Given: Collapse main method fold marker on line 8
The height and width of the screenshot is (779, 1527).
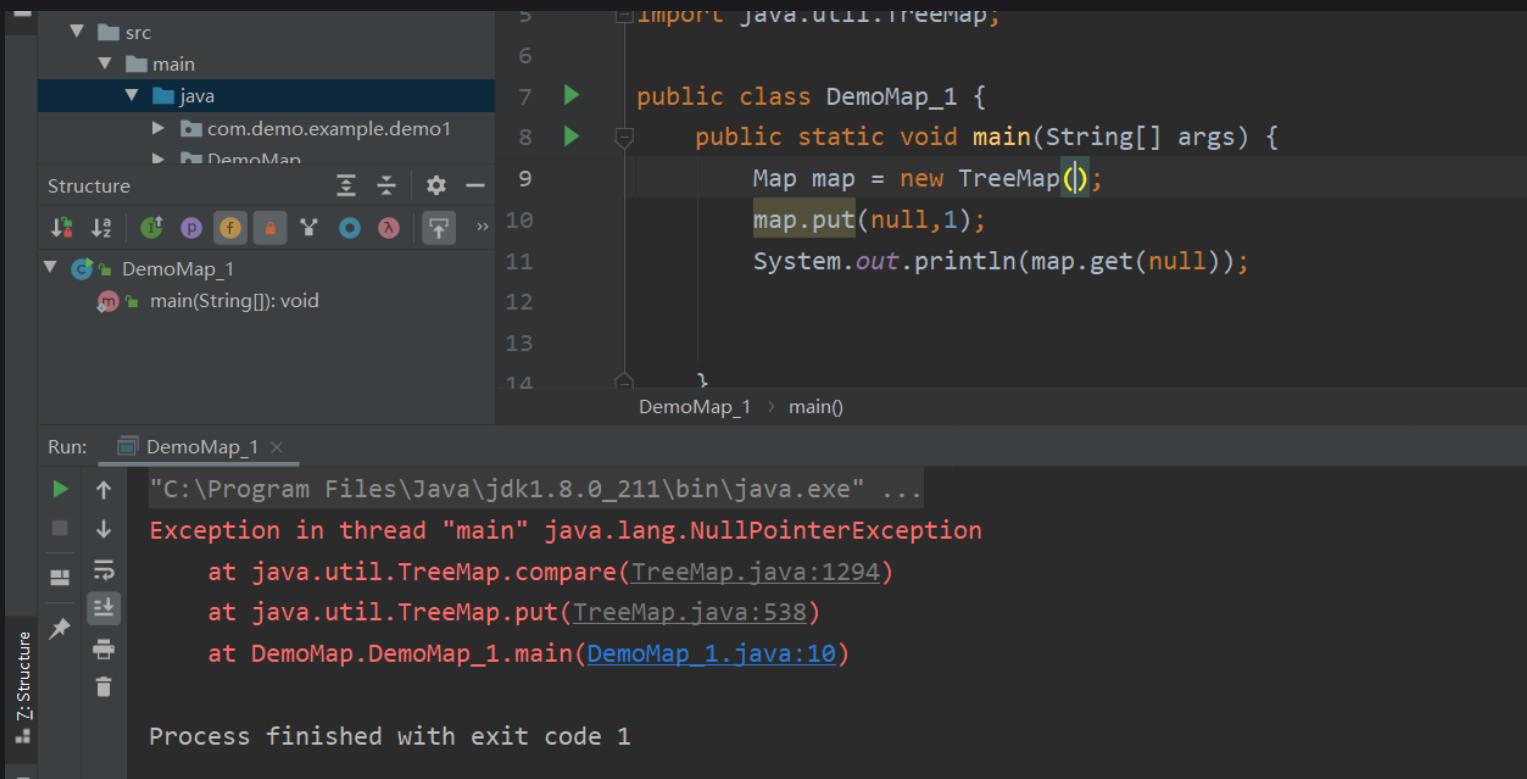Looking at the screenshot, I should pyautogui.click(x=624, y=137).
